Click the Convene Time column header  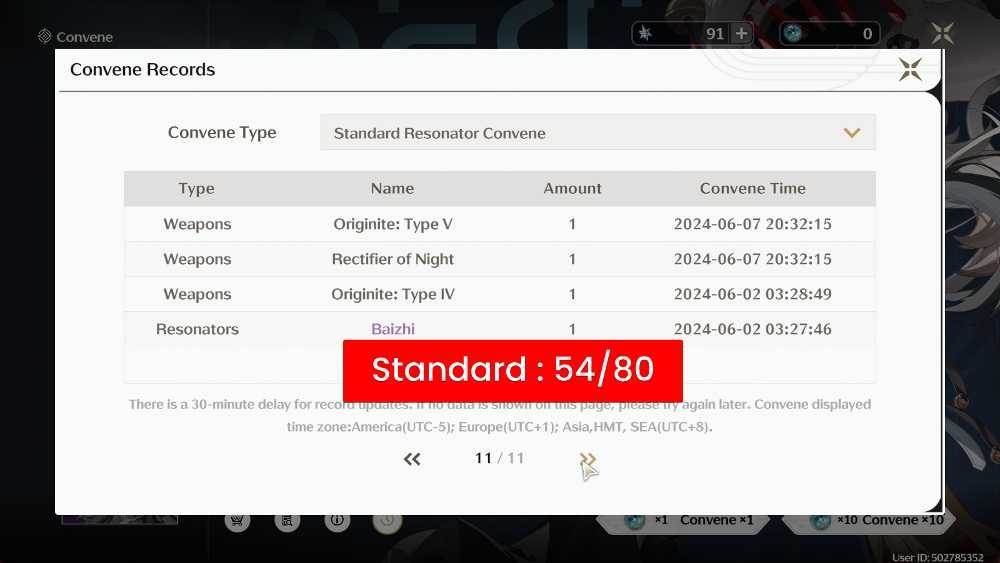coord(753,189)
